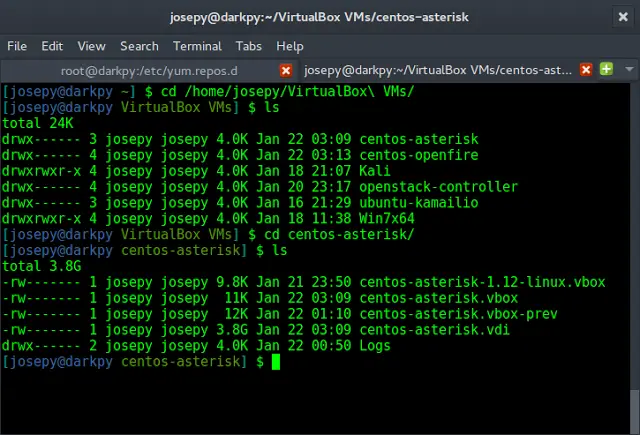Open the Search menu
Image resolution: width=640 pixels, height=435 pixels.
coord(139,46)
